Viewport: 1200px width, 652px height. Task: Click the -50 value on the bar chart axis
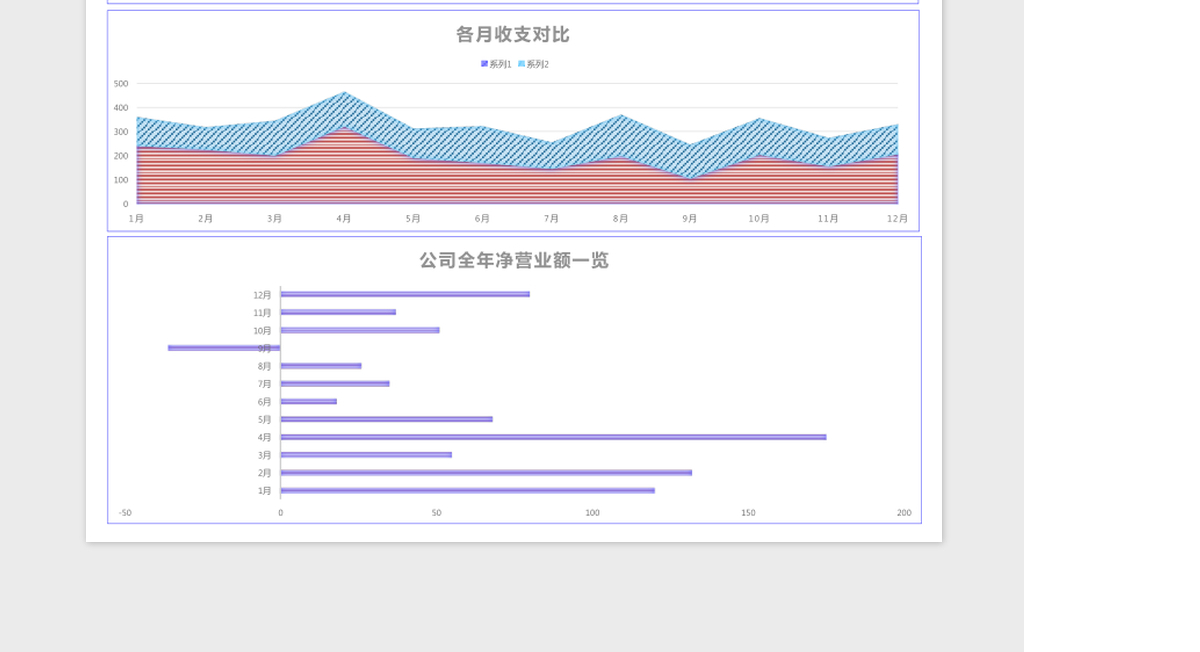[x=125, y=513]
